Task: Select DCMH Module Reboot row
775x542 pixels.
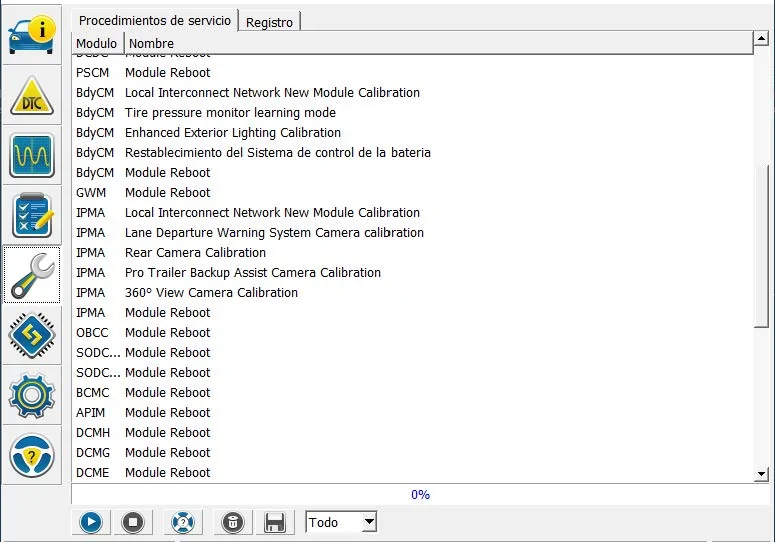Action: (x=413, y=433)
